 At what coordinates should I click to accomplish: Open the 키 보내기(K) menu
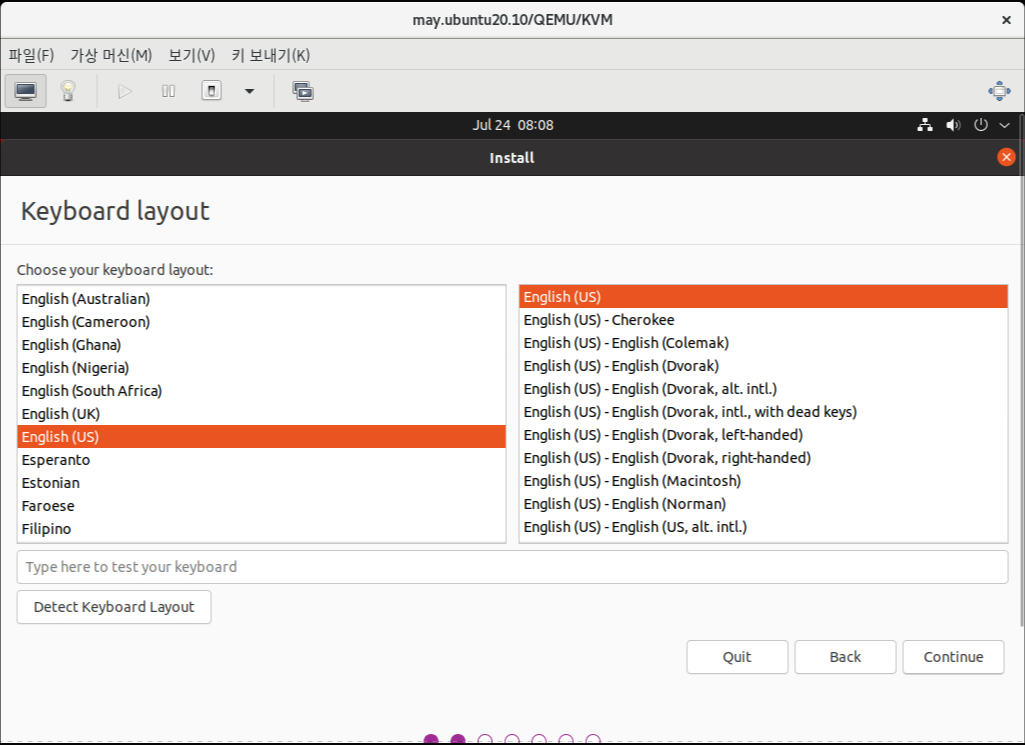pyautogui.click(x=271, y=55)
